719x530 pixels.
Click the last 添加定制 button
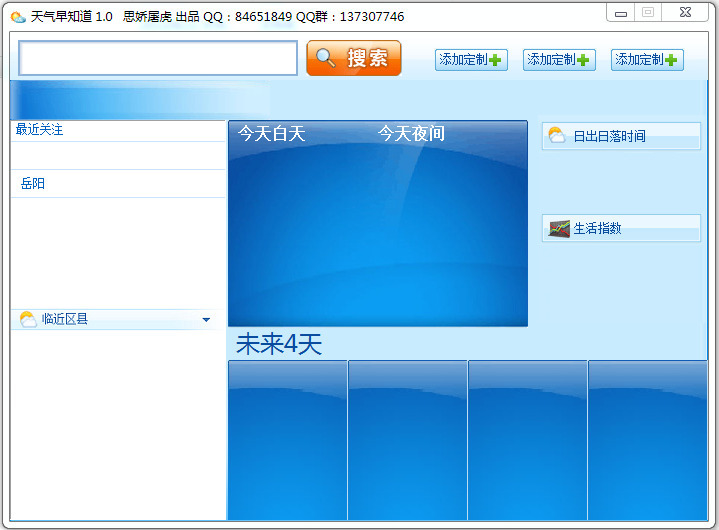click(647, 60)
